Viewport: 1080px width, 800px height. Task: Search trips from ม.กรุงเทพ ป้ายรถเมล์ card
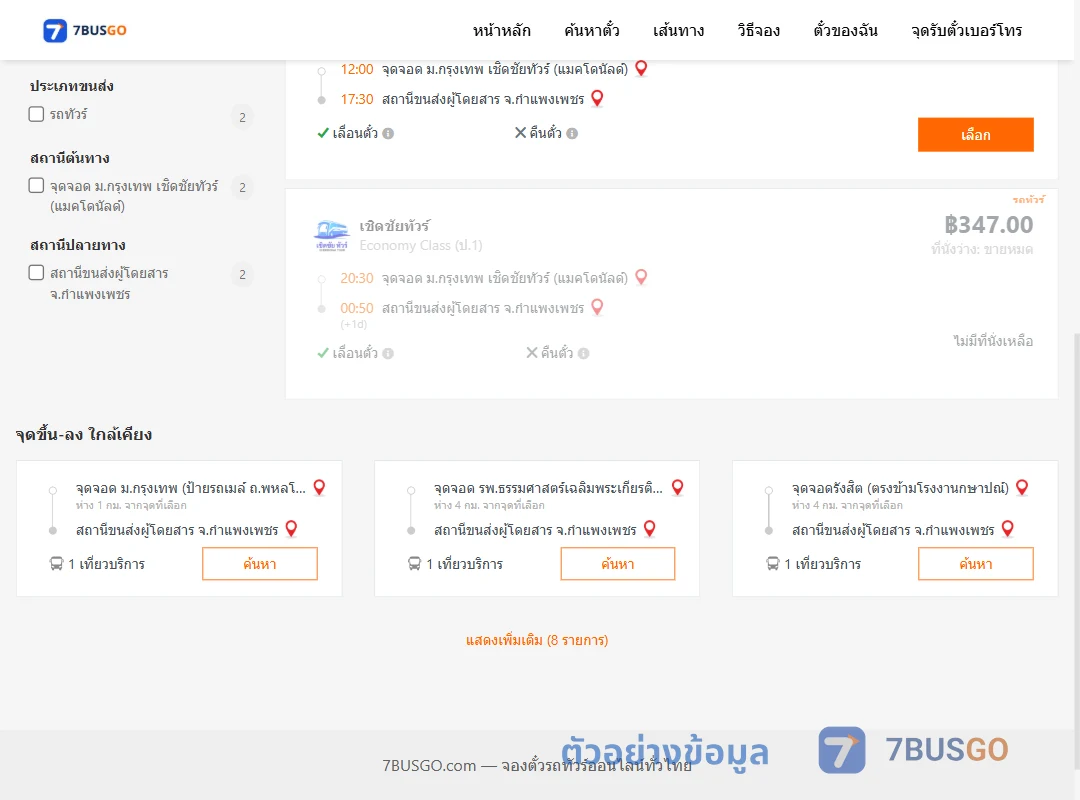click(260, 564)
